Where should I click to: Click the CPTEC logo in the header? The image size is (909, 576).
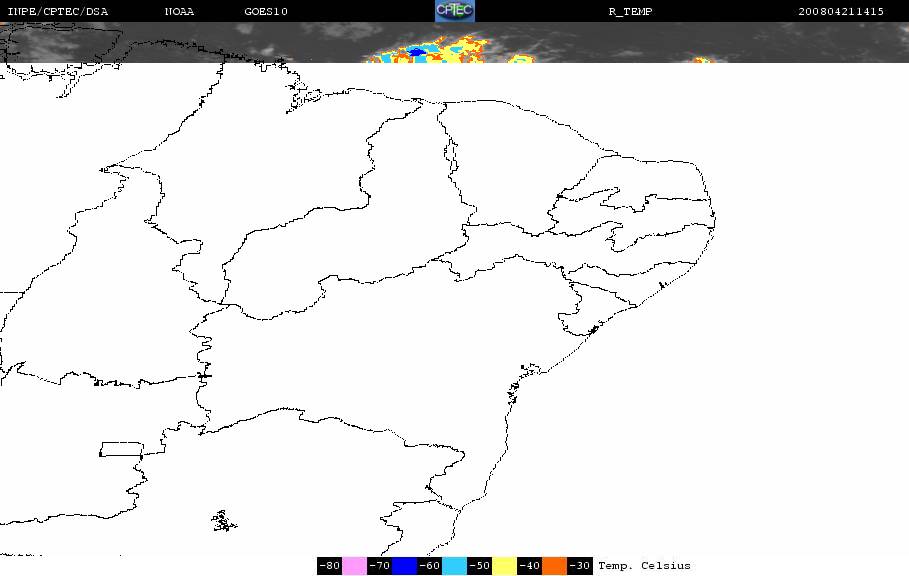pyautogui.click(x=454, y=11)
